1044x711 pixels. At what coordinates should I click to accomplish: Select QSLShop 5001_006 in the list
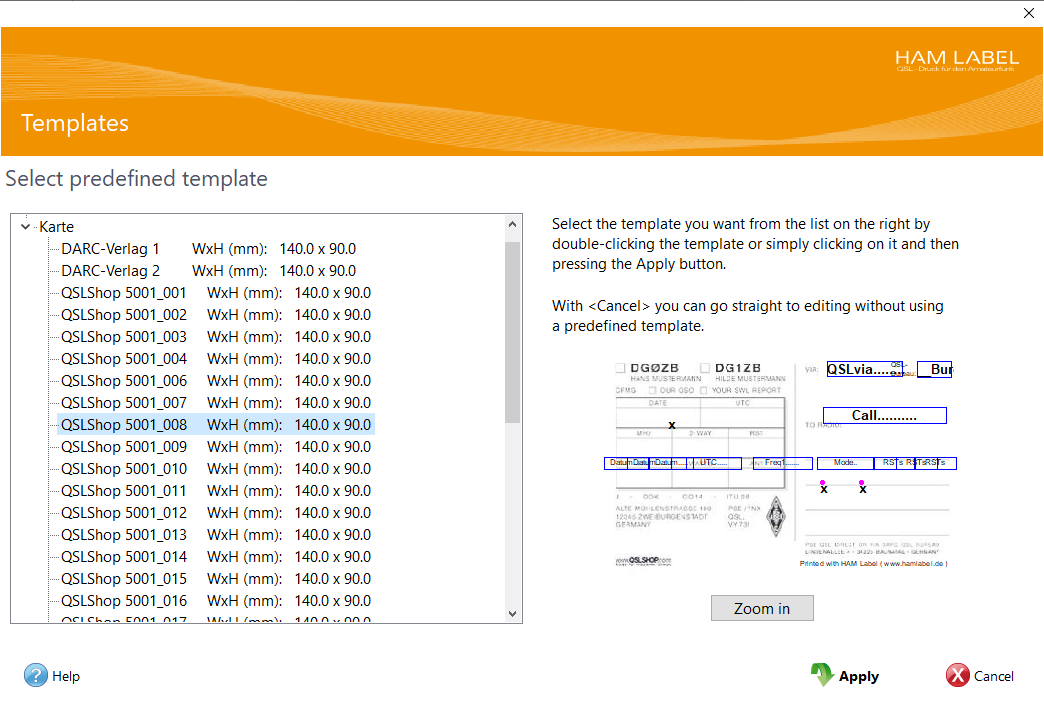click(216, 381)
